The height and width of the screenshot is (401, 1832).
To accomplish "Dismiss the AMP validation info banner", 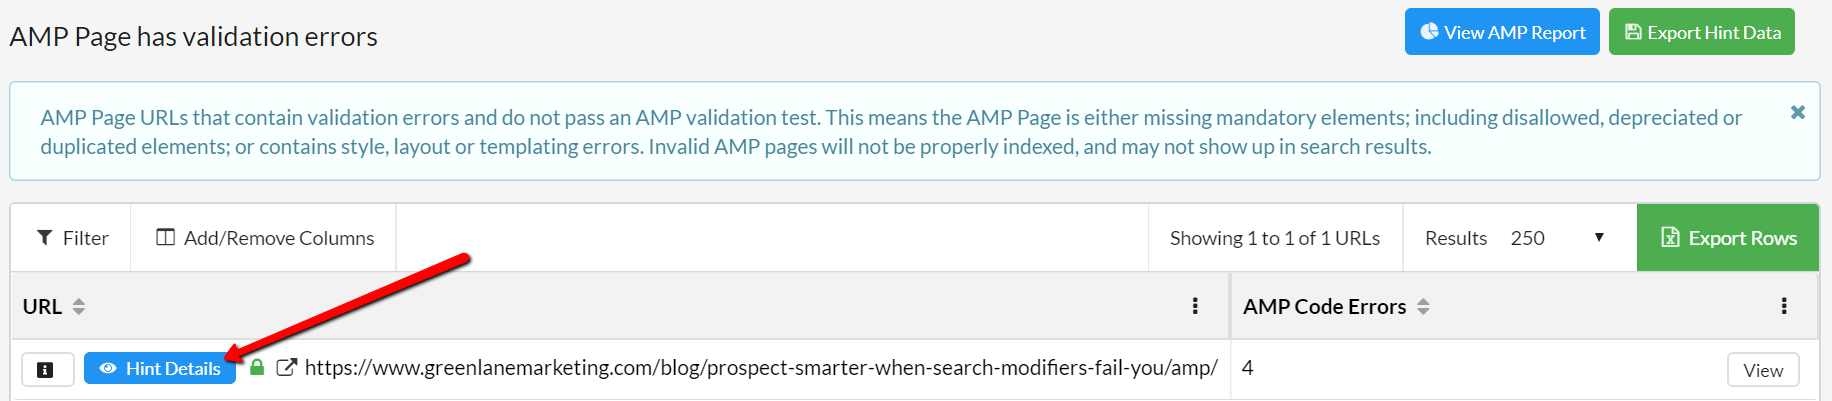I will (x=1798, y=112).
